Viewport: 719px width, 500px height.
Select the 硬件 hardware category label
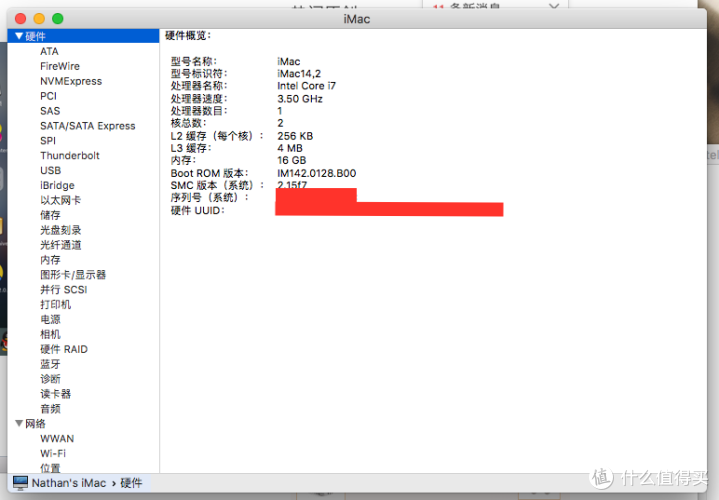pyautogui.click(x=35, y=36)
